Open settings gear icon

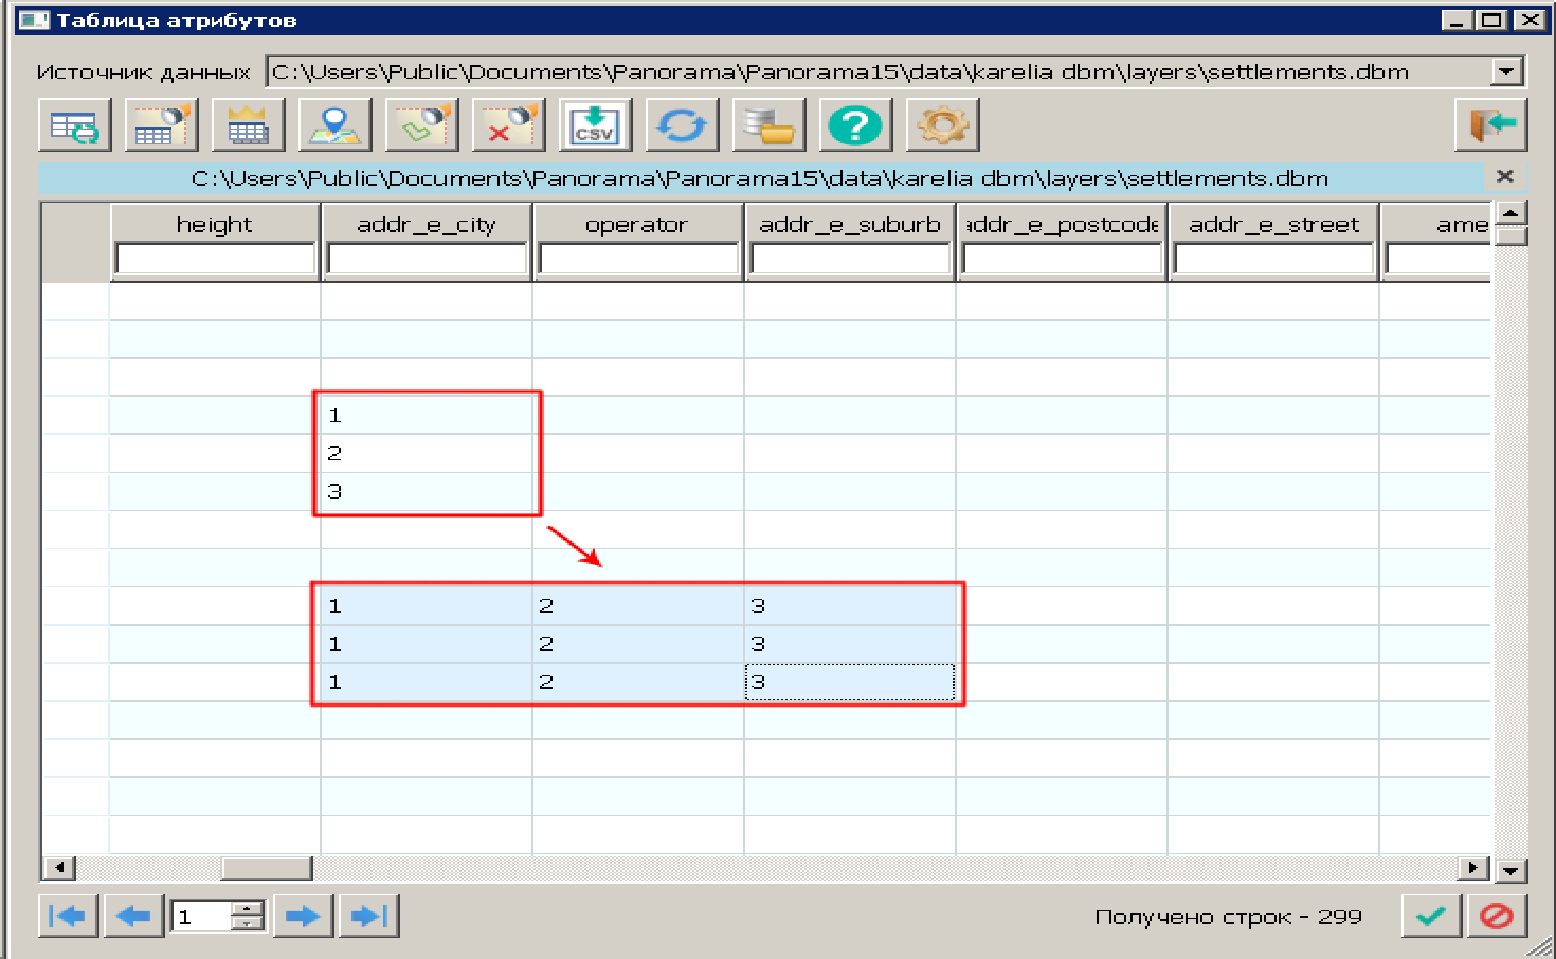[942, 126]
